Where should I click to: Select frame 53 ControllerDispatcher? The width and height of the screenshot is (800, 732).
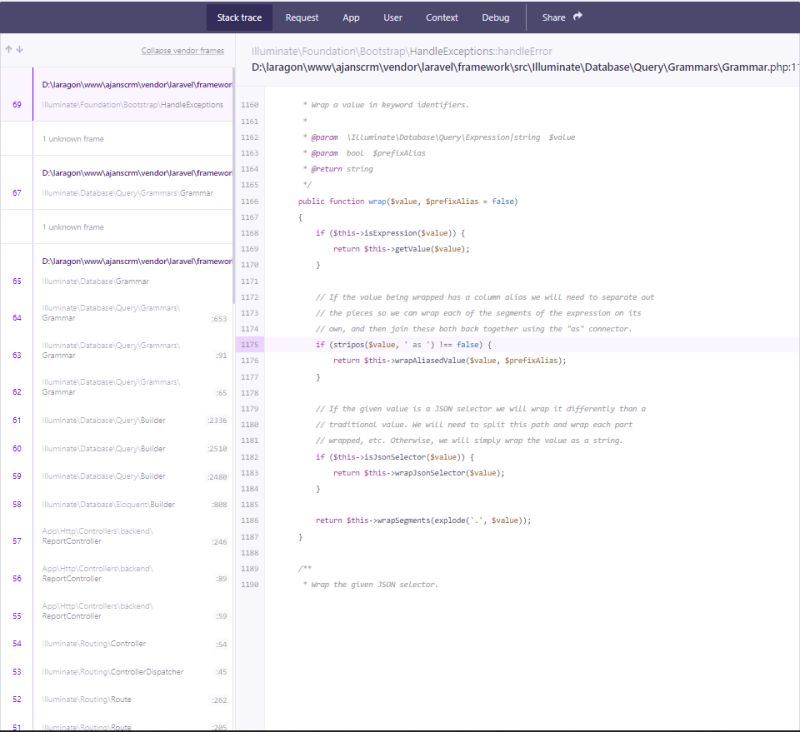[x=117, y=671]
